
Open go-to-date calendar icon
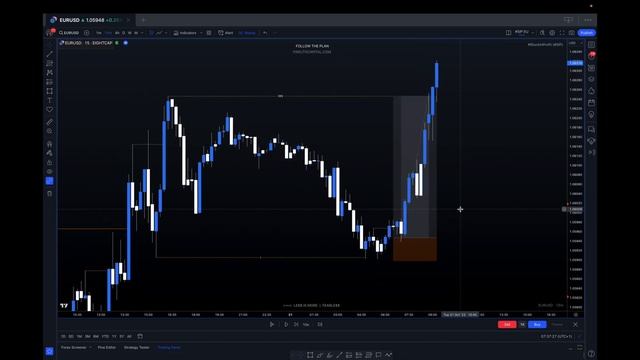pos(140,336)
